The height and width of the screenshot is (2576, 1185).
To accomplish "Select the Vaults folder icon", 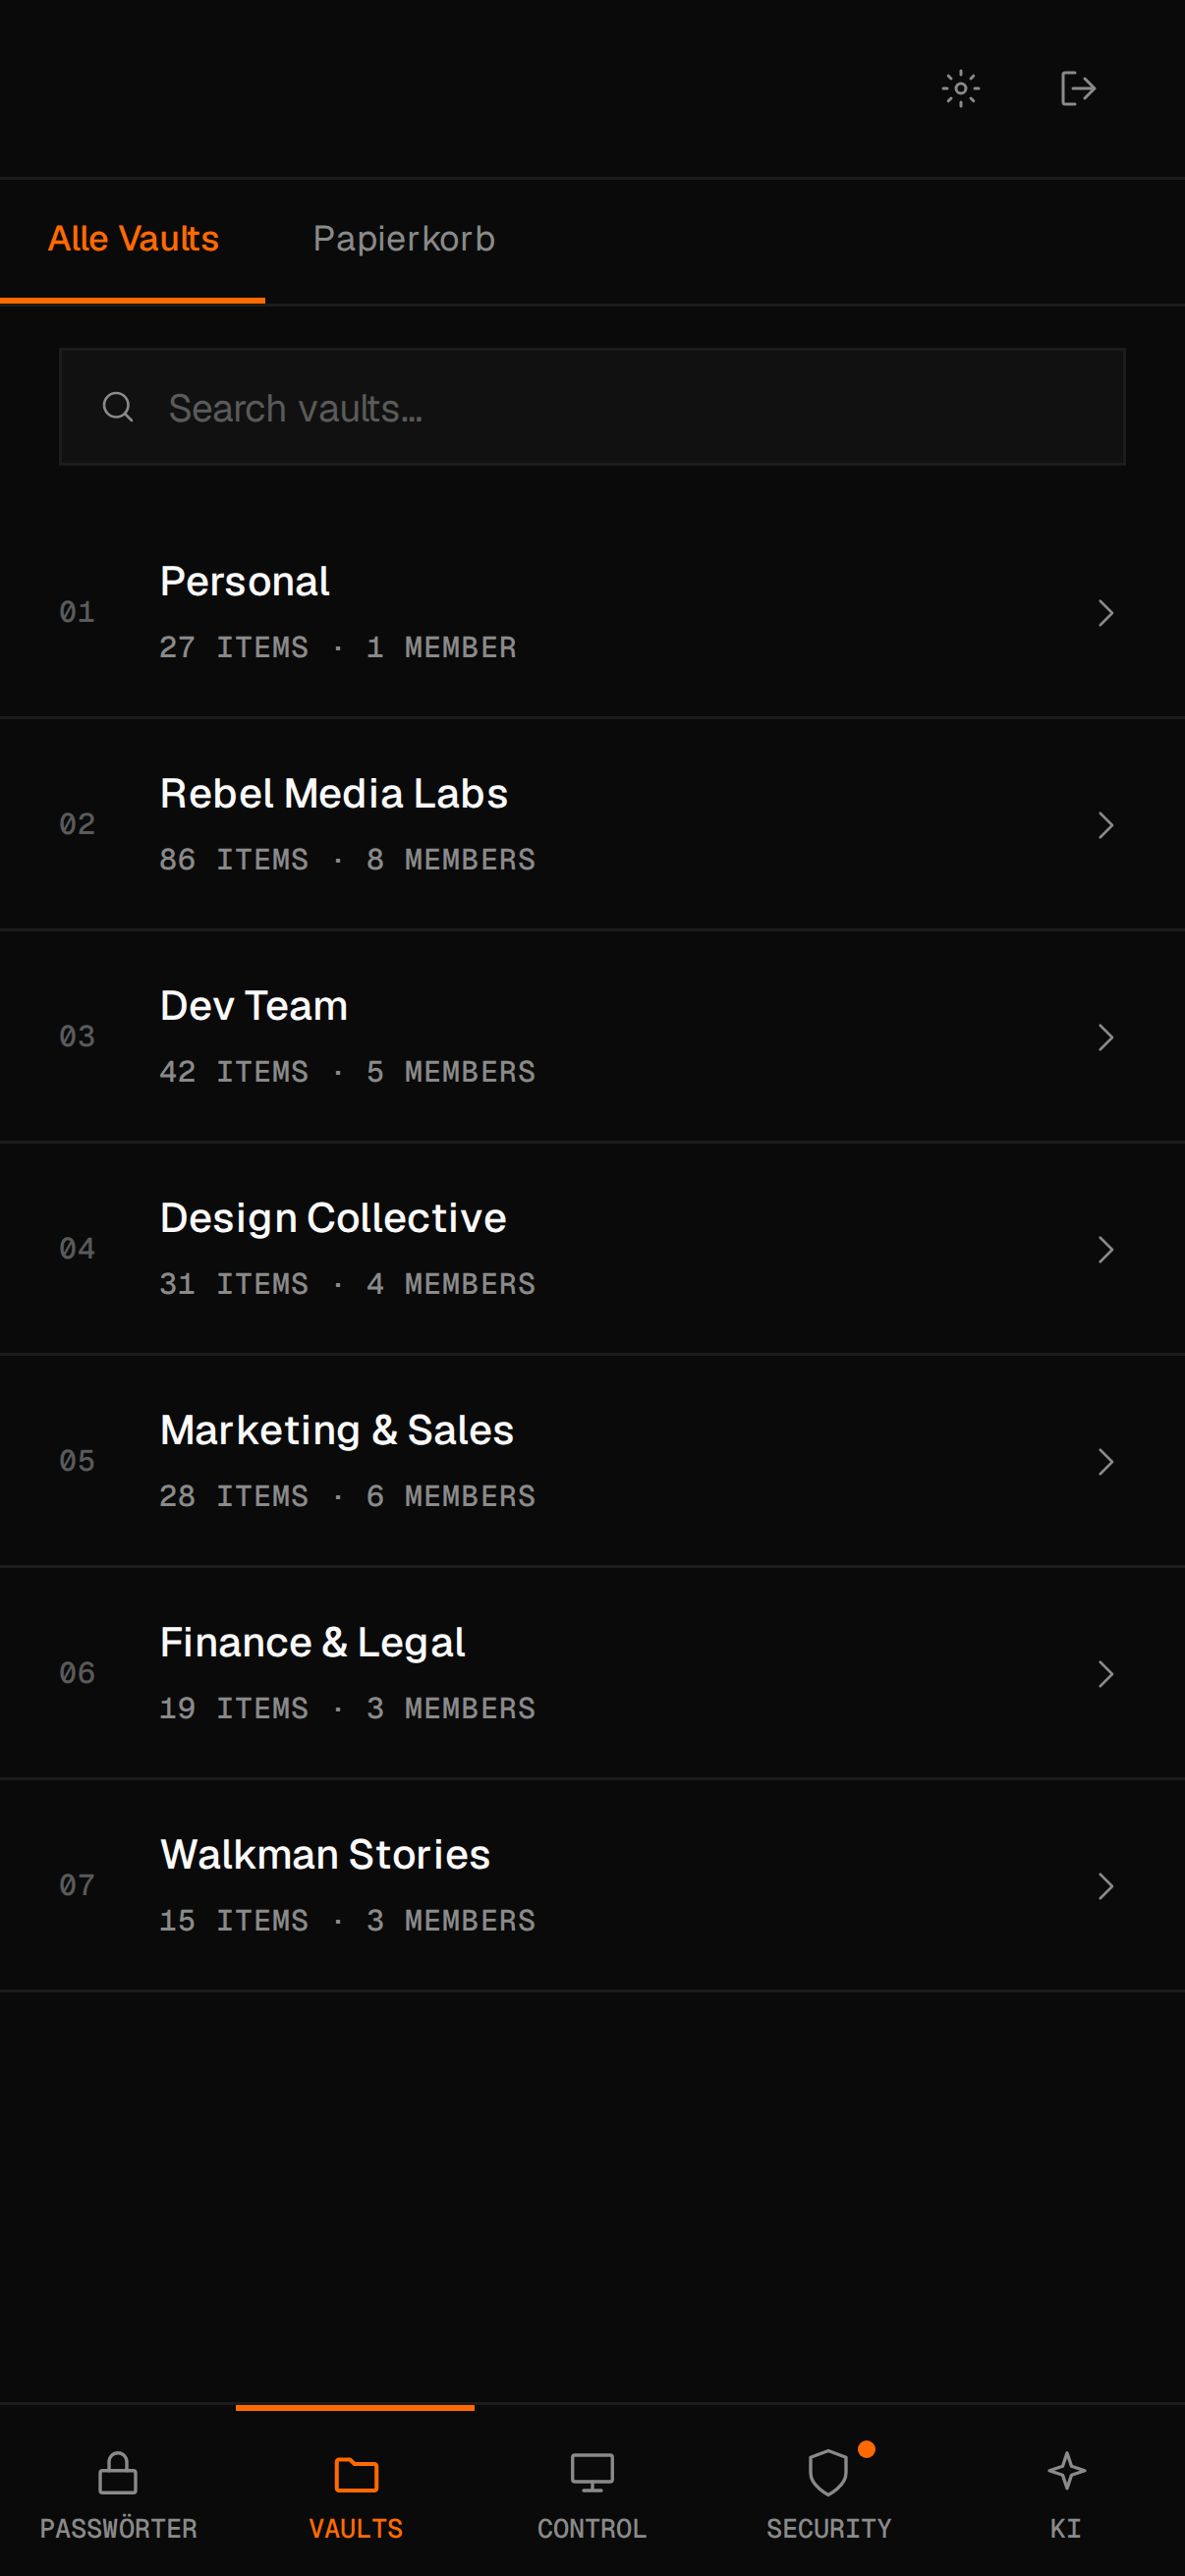I will (x=356, y=2474).
